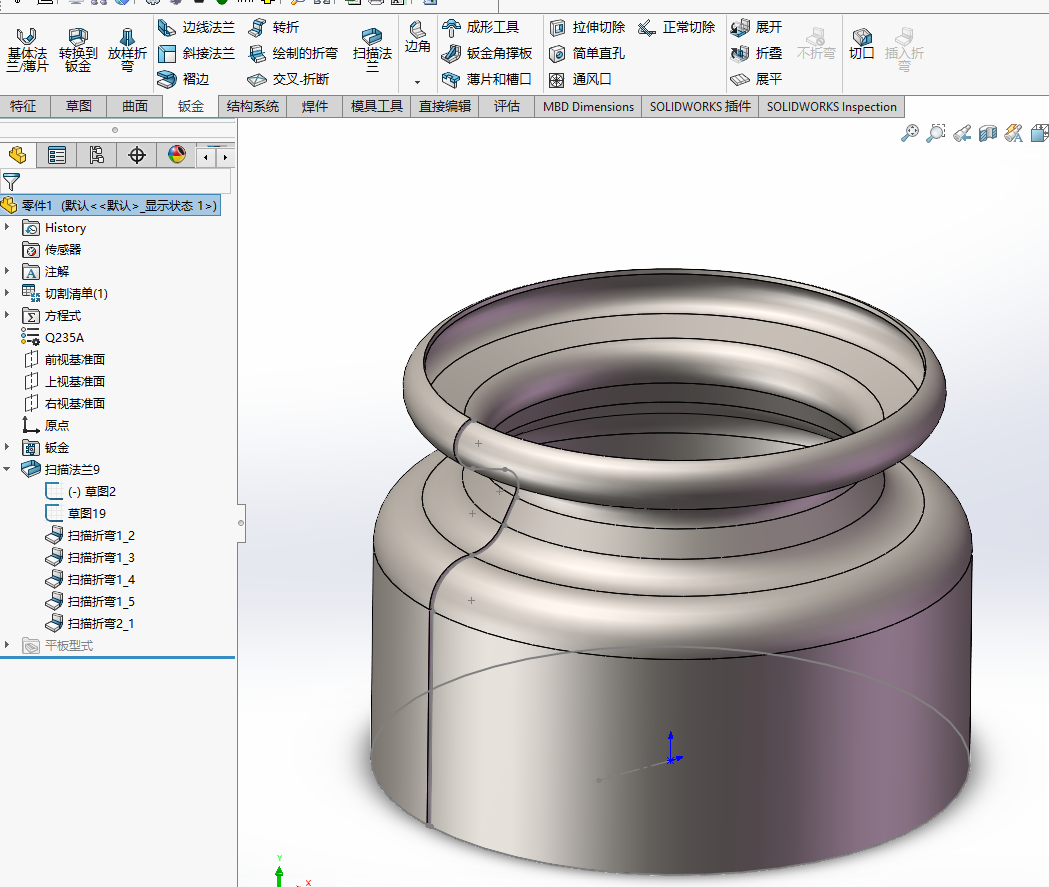The width and height of the screenshot is (1049, 887).
Task: Select the Sensors item (传感器)
Action: pos(52,250)
